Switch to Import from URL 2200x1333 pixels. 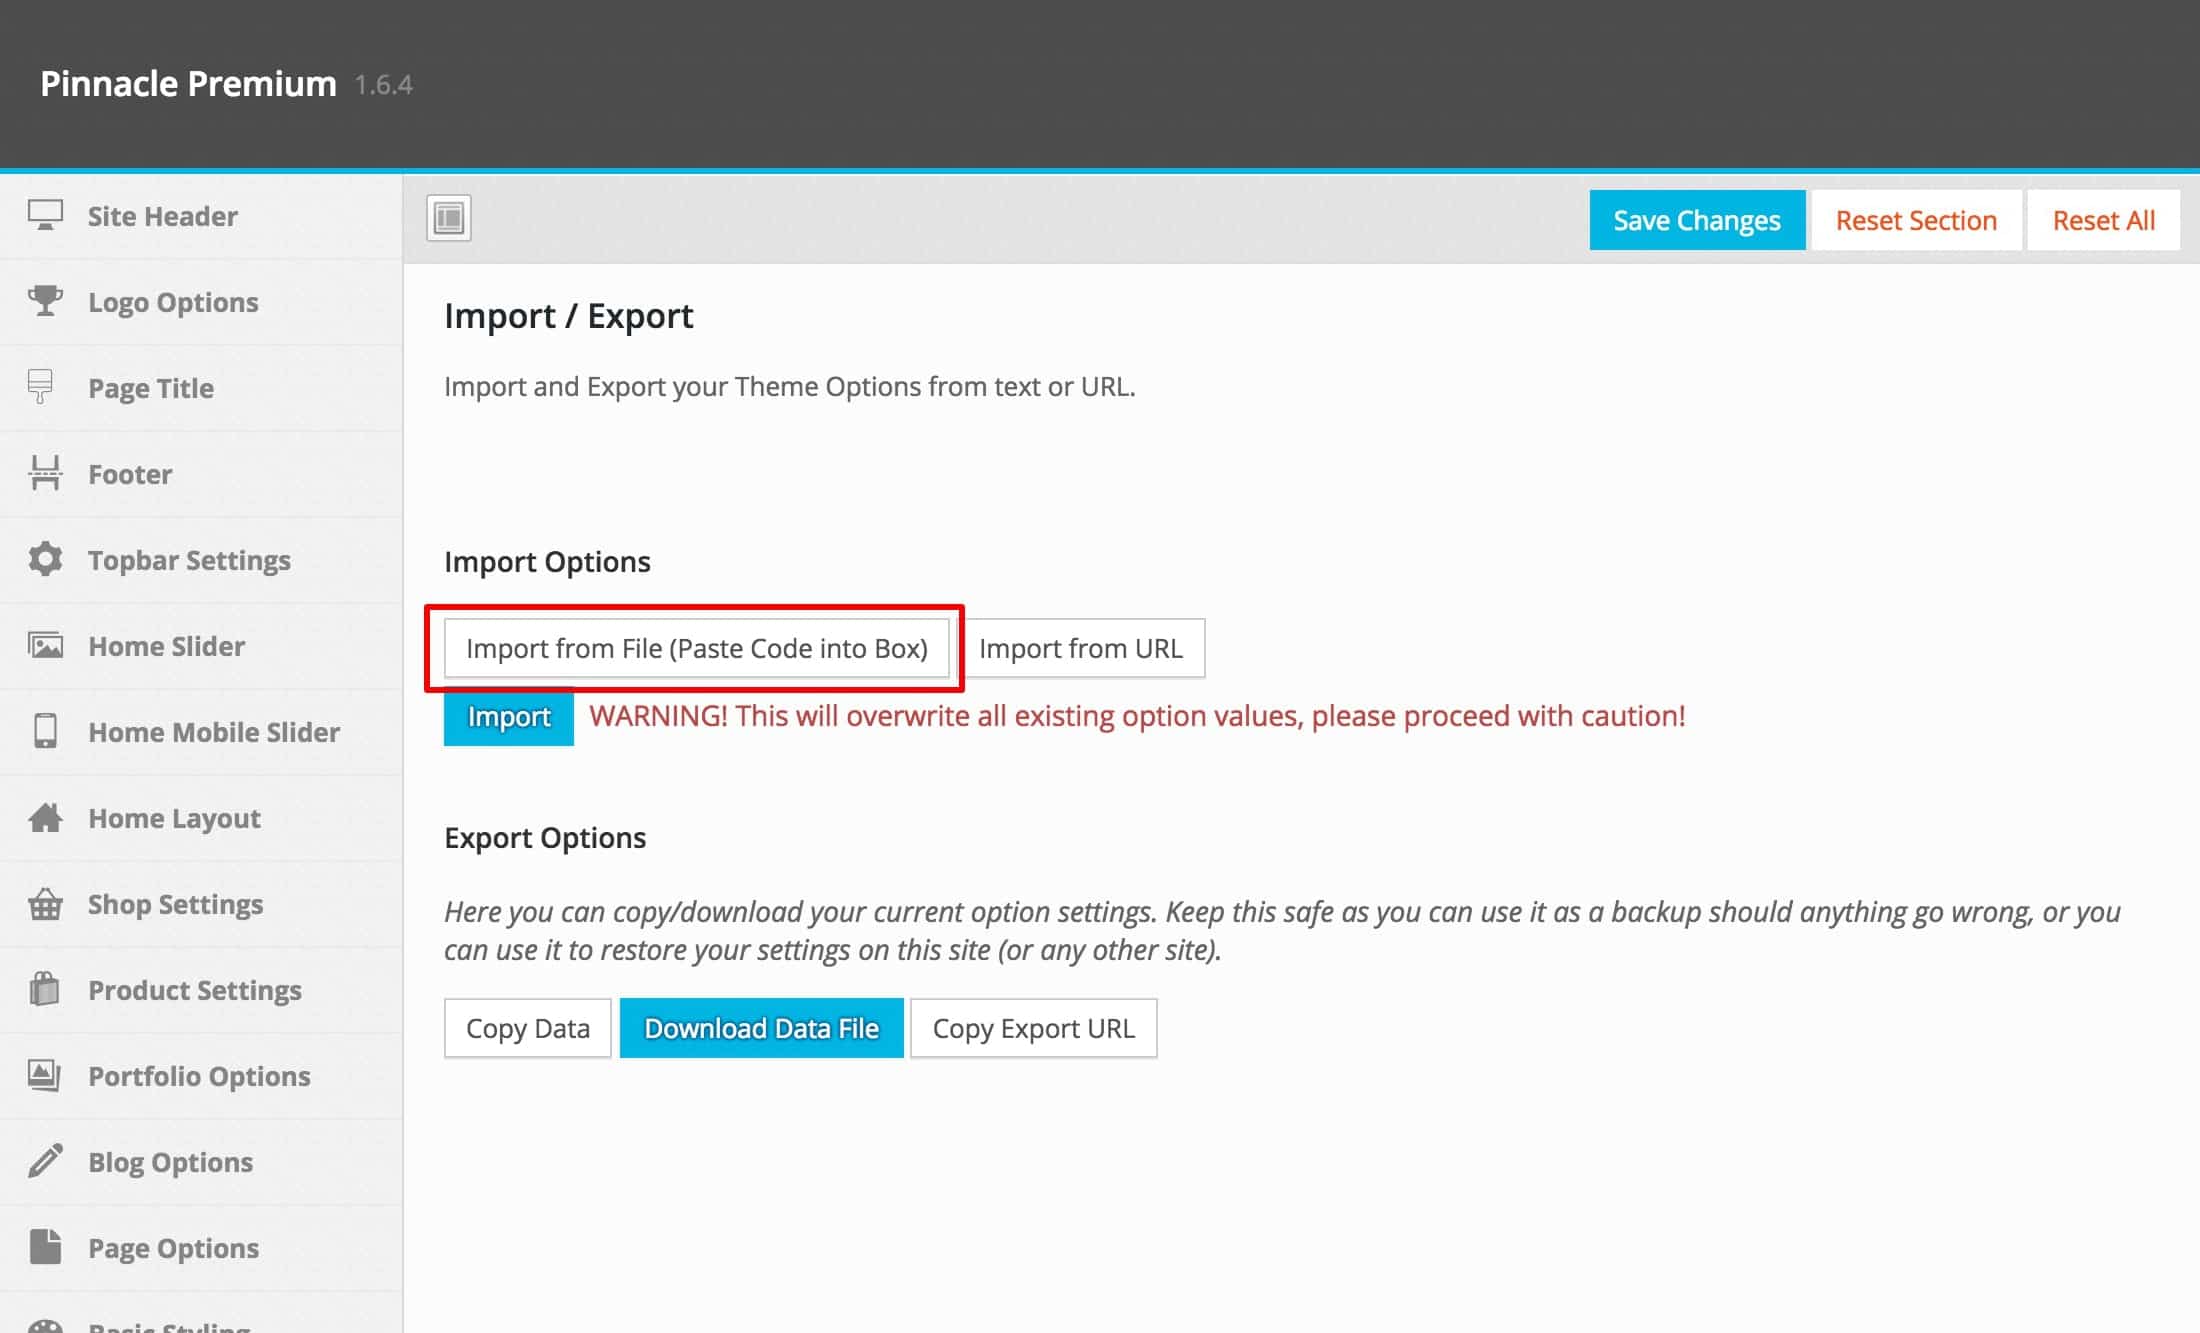(1084, 648)
